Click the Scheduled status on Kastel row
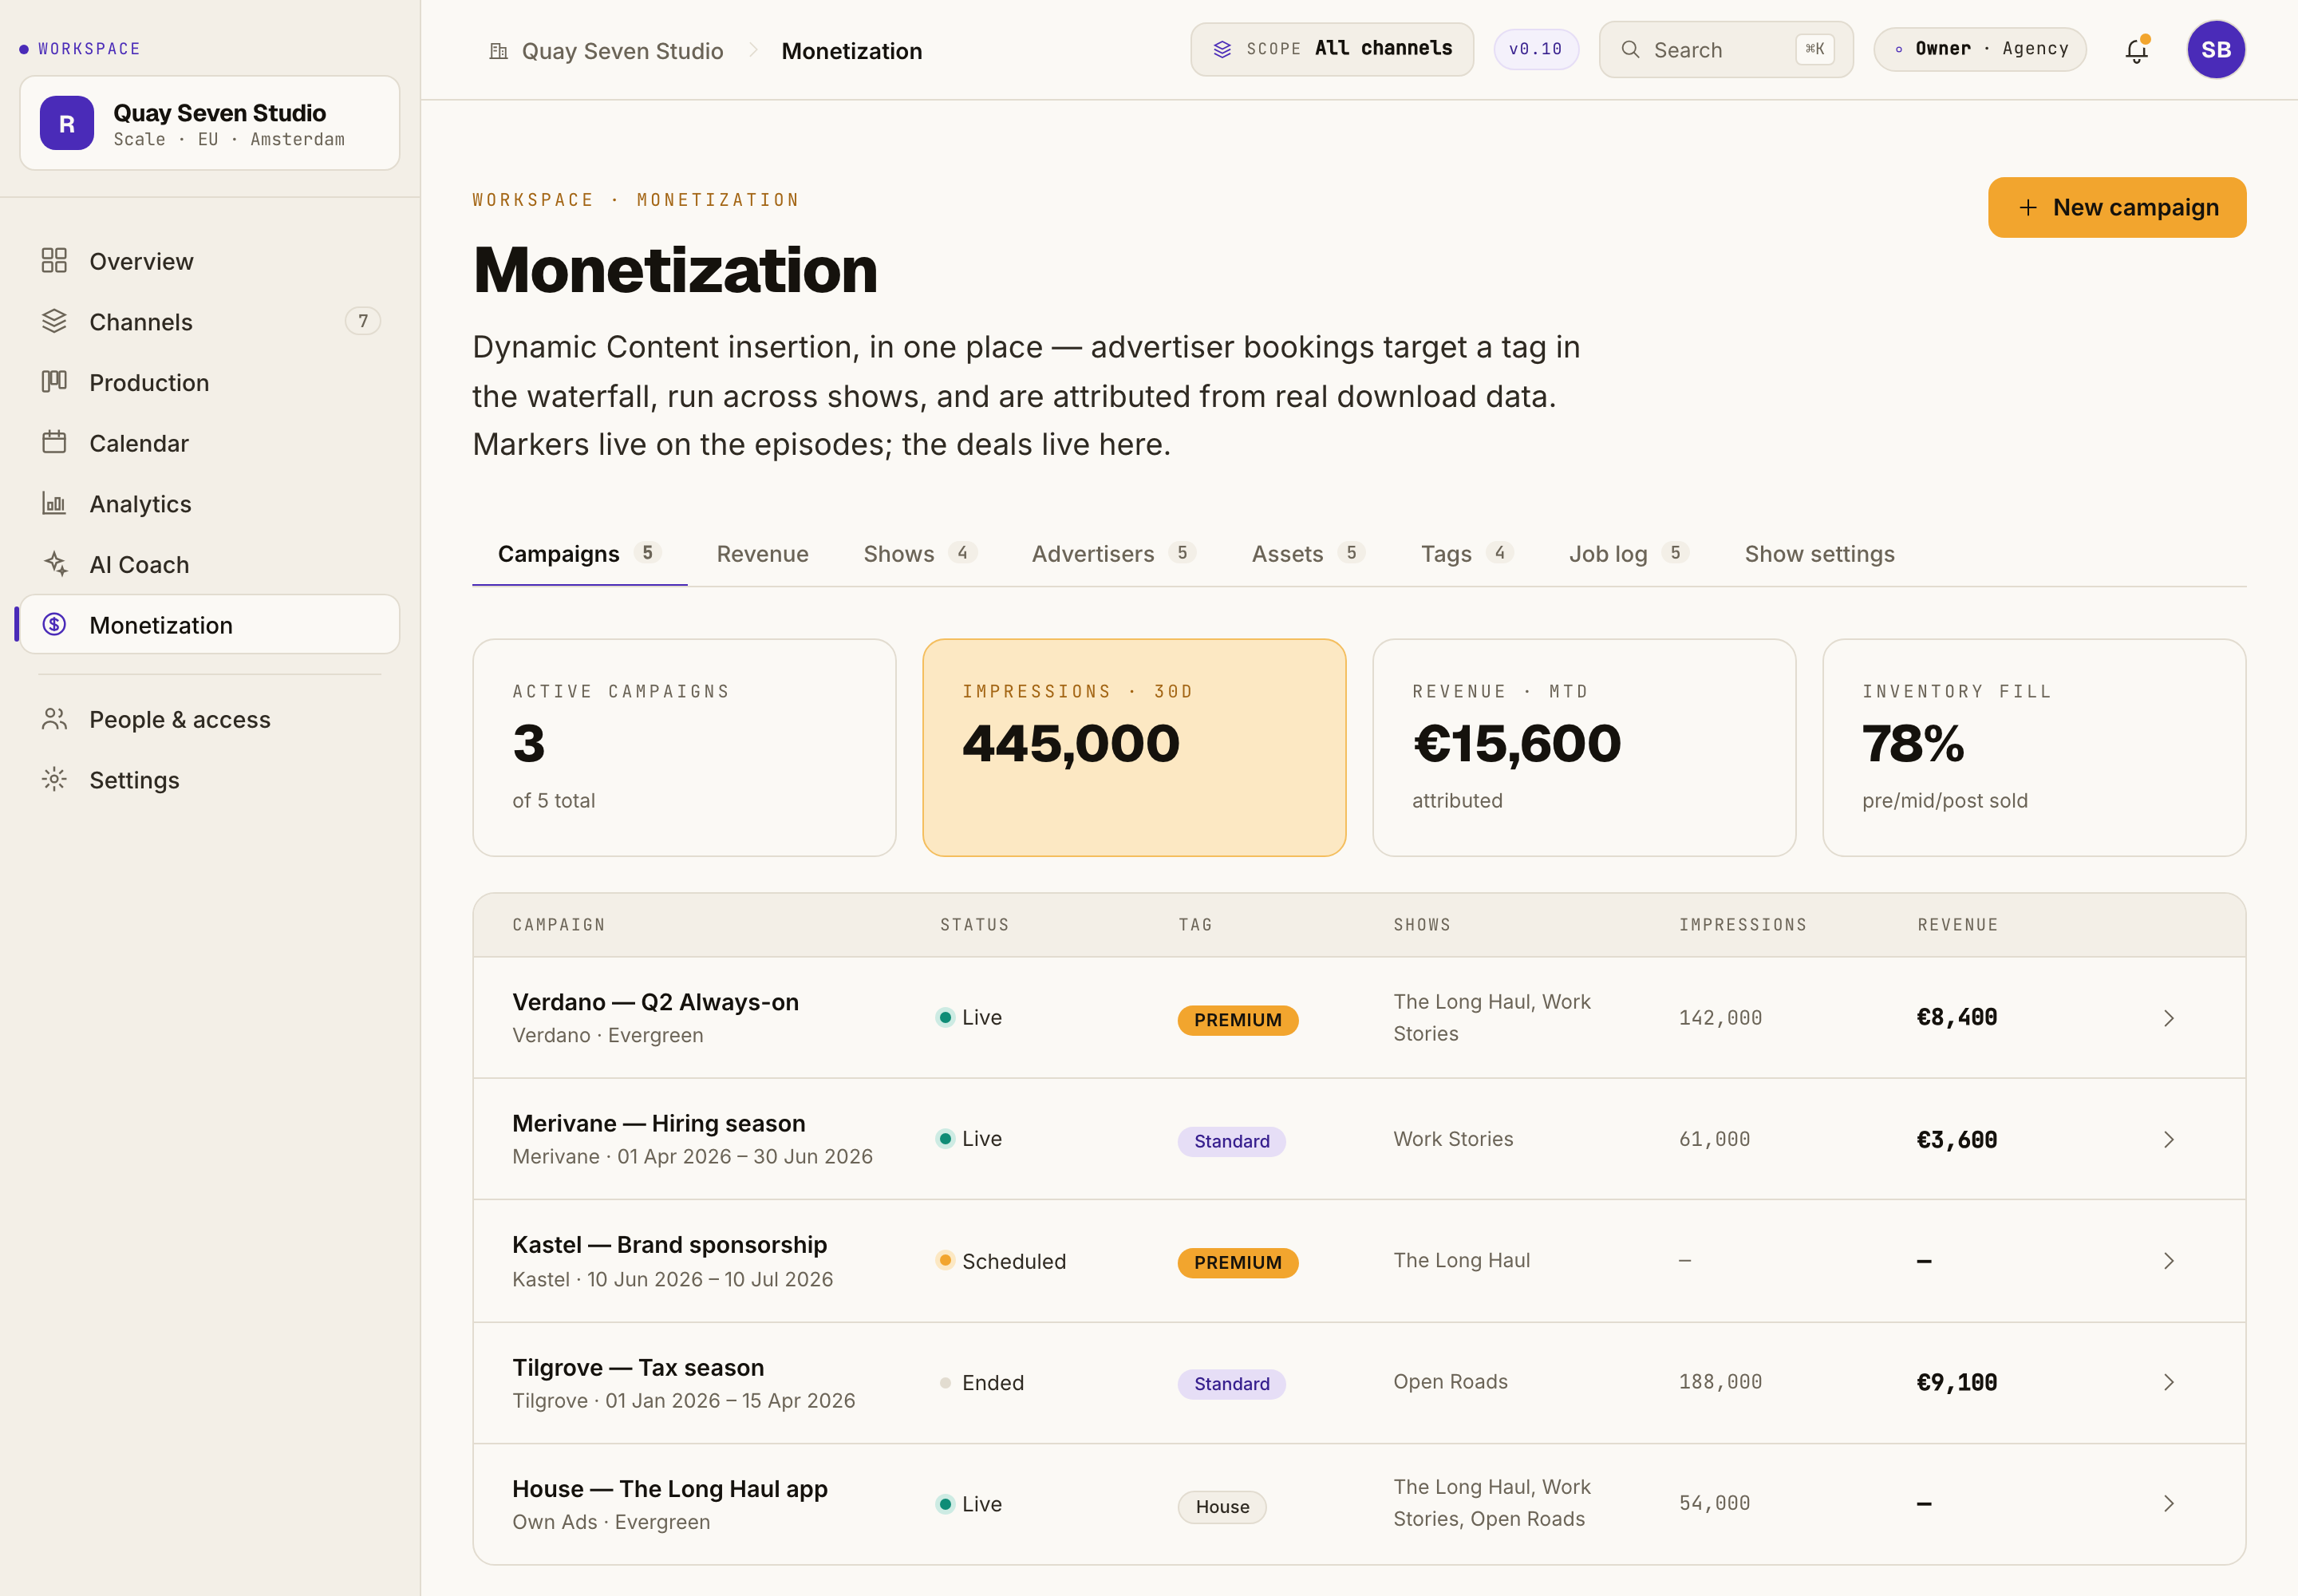 click(x=1001, y=1261)
